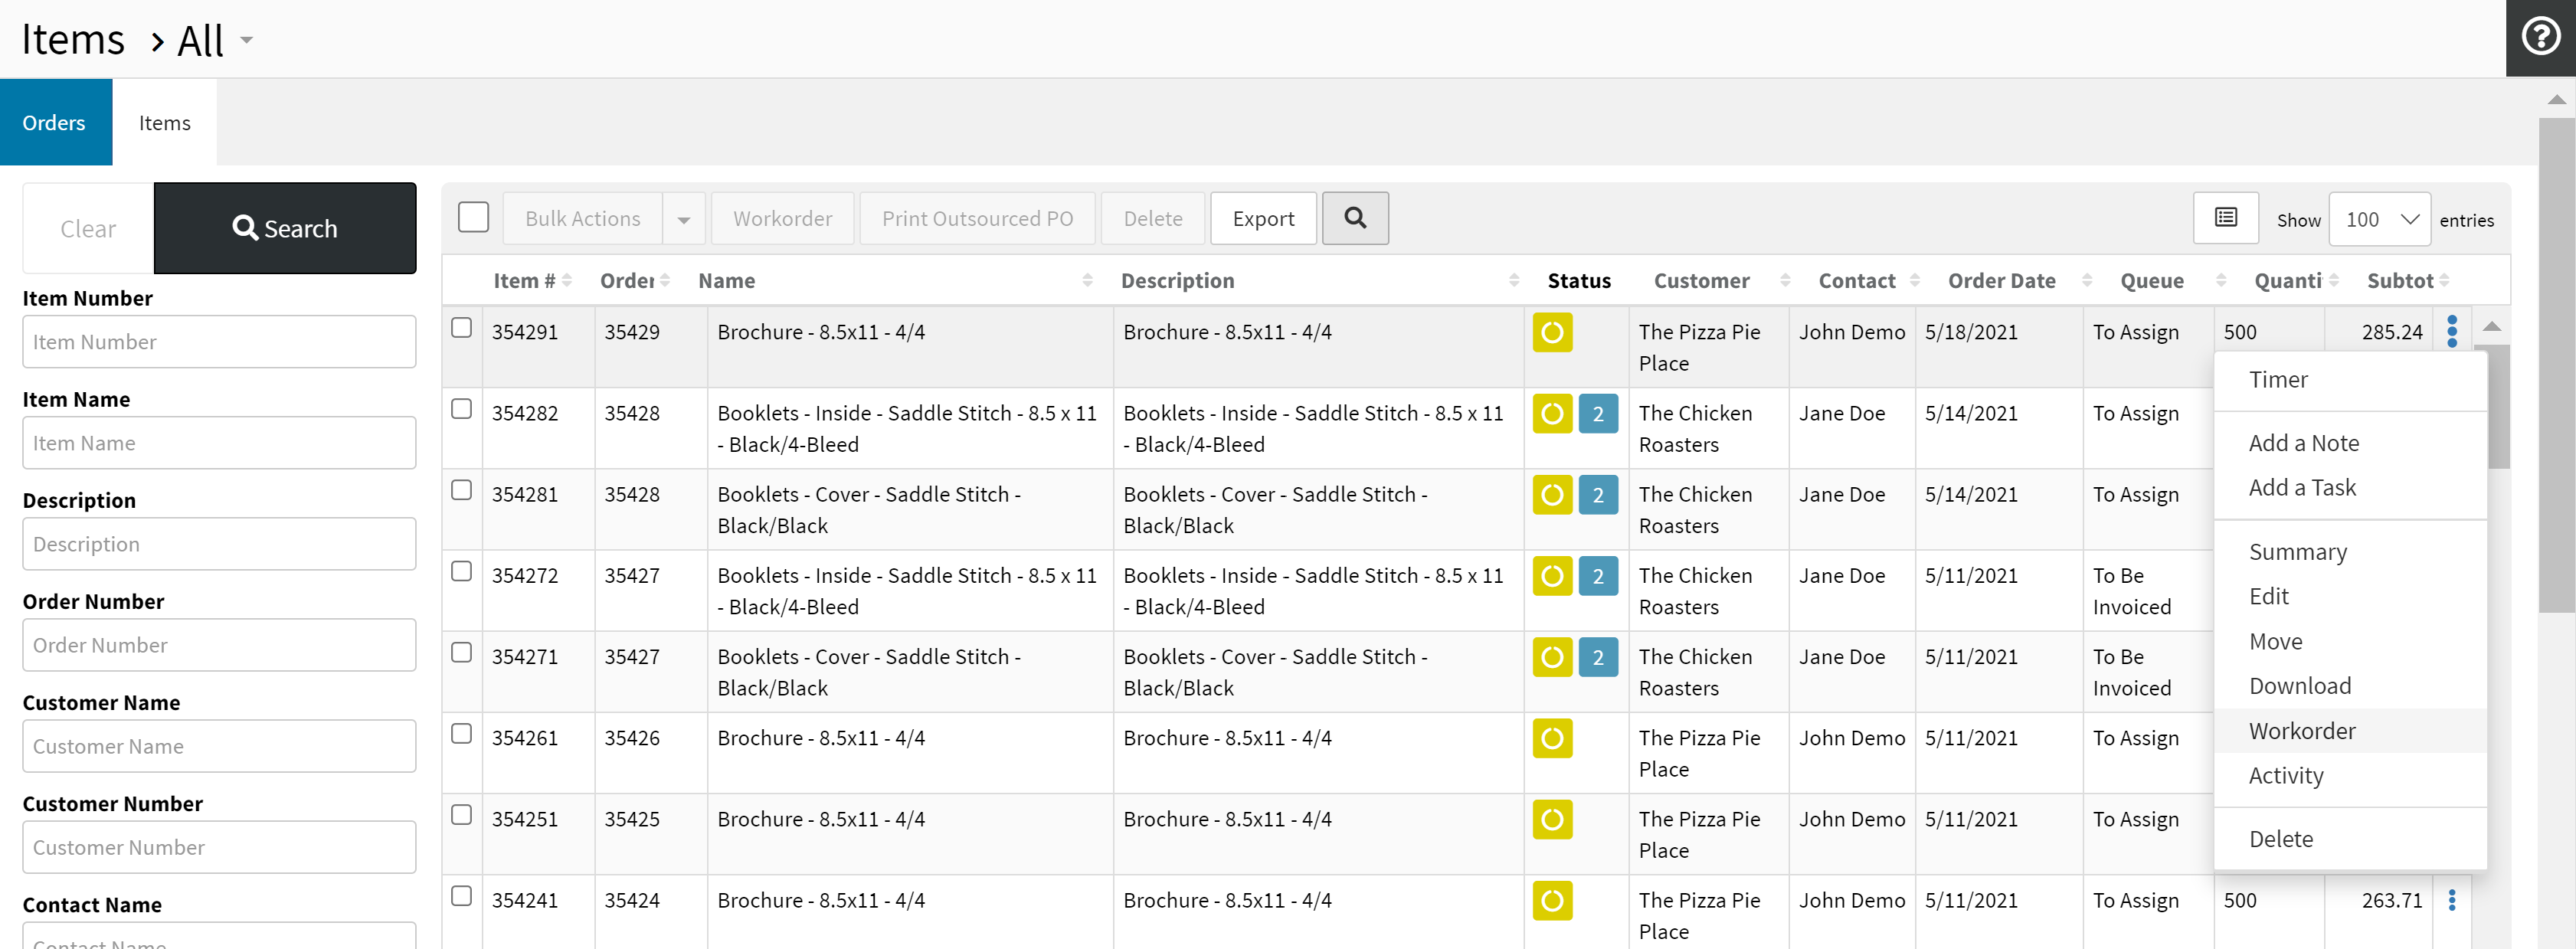Image resolution: width=2576 pixels, height=949 pixels.
Task: Click blue 2 badge on item 354282
Action: (1597, 414)
